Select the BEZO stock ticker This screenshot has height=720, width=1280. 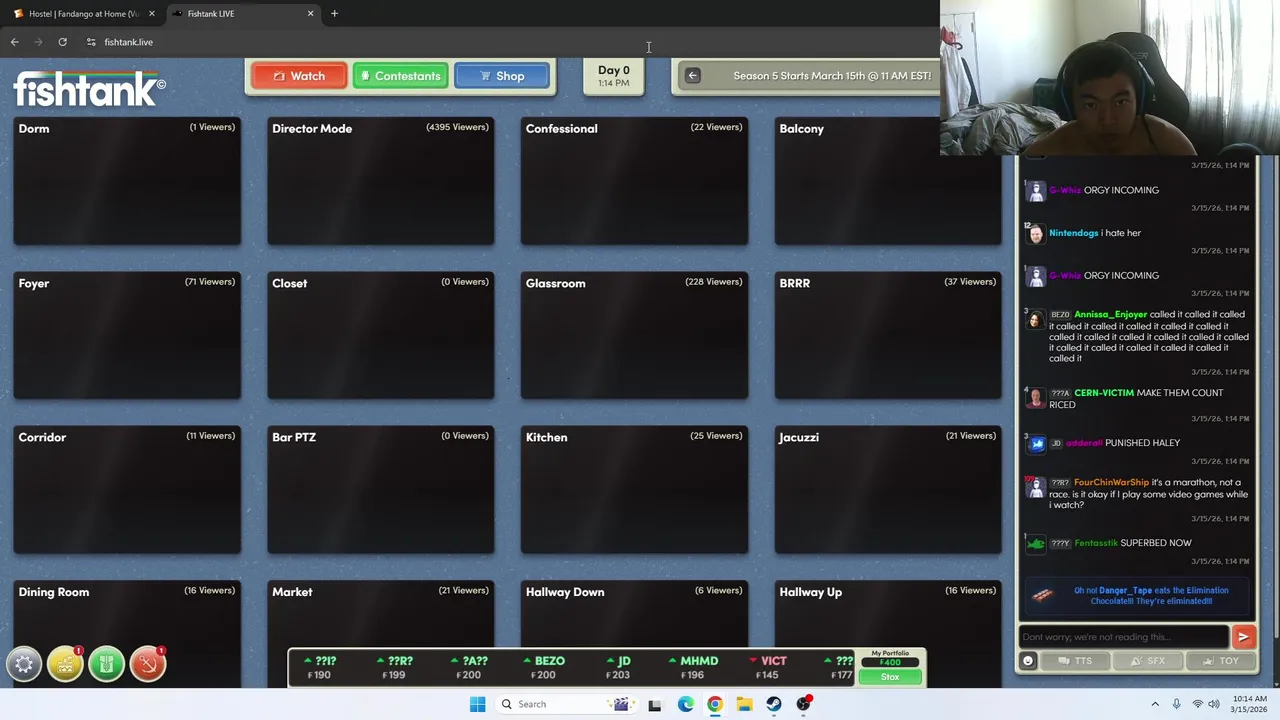[546, 667]
